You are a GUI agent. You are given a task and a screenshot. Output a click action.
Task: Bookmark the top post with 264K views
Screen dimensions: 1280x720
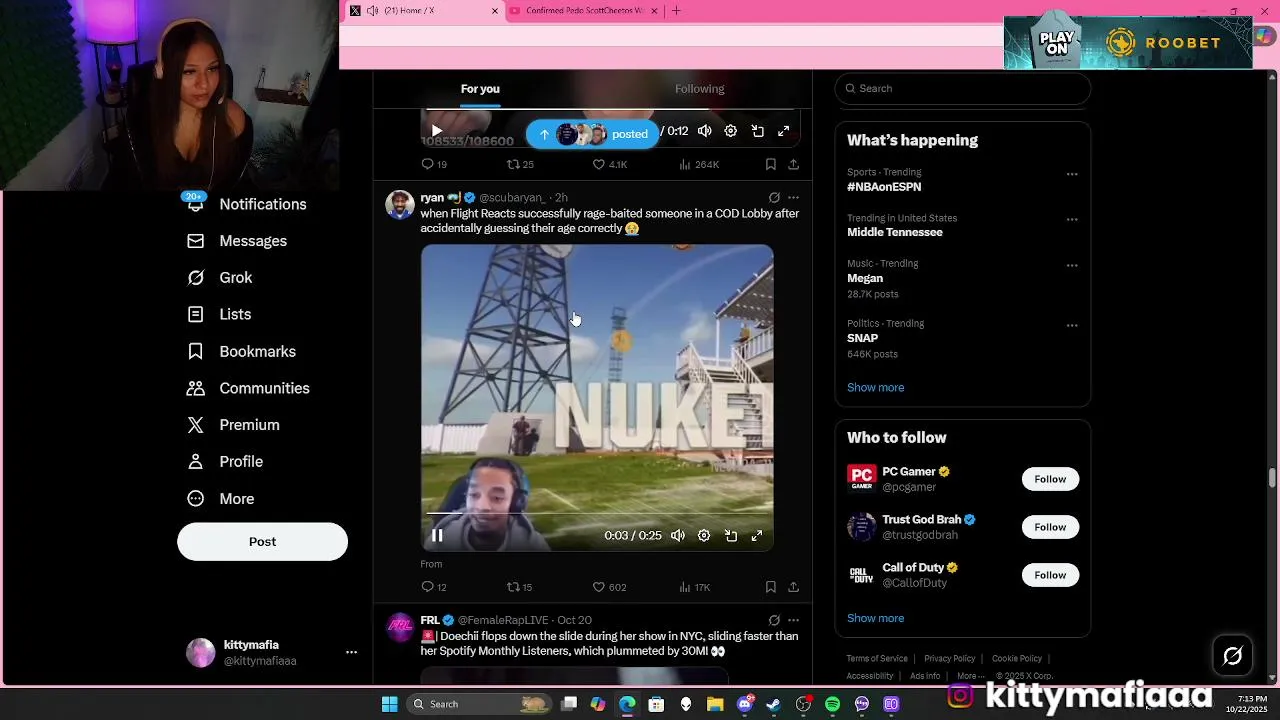tap(770, 164)
